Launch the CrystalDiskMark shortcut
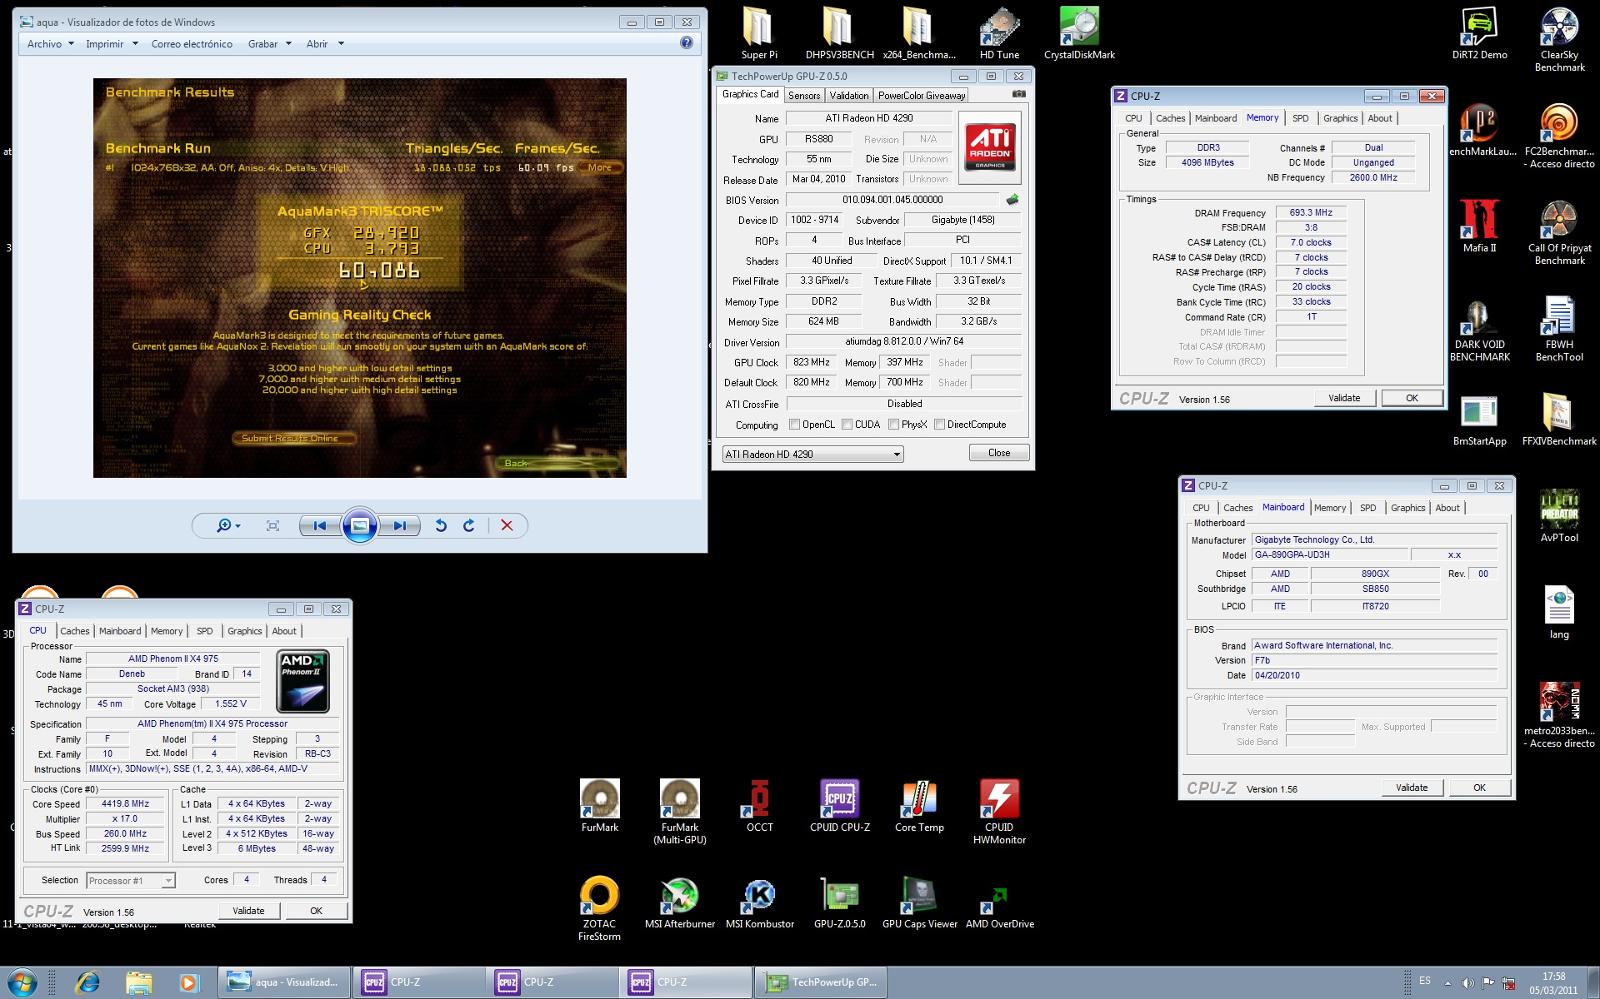The width and height of the screenshot is (1600, 999). click(1079, 28)
